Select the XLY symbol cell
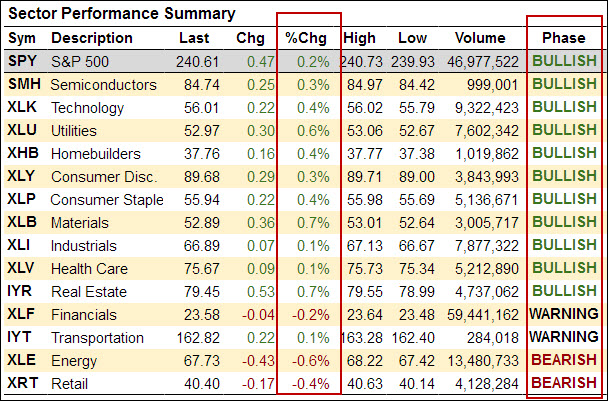 pos(22,176)
